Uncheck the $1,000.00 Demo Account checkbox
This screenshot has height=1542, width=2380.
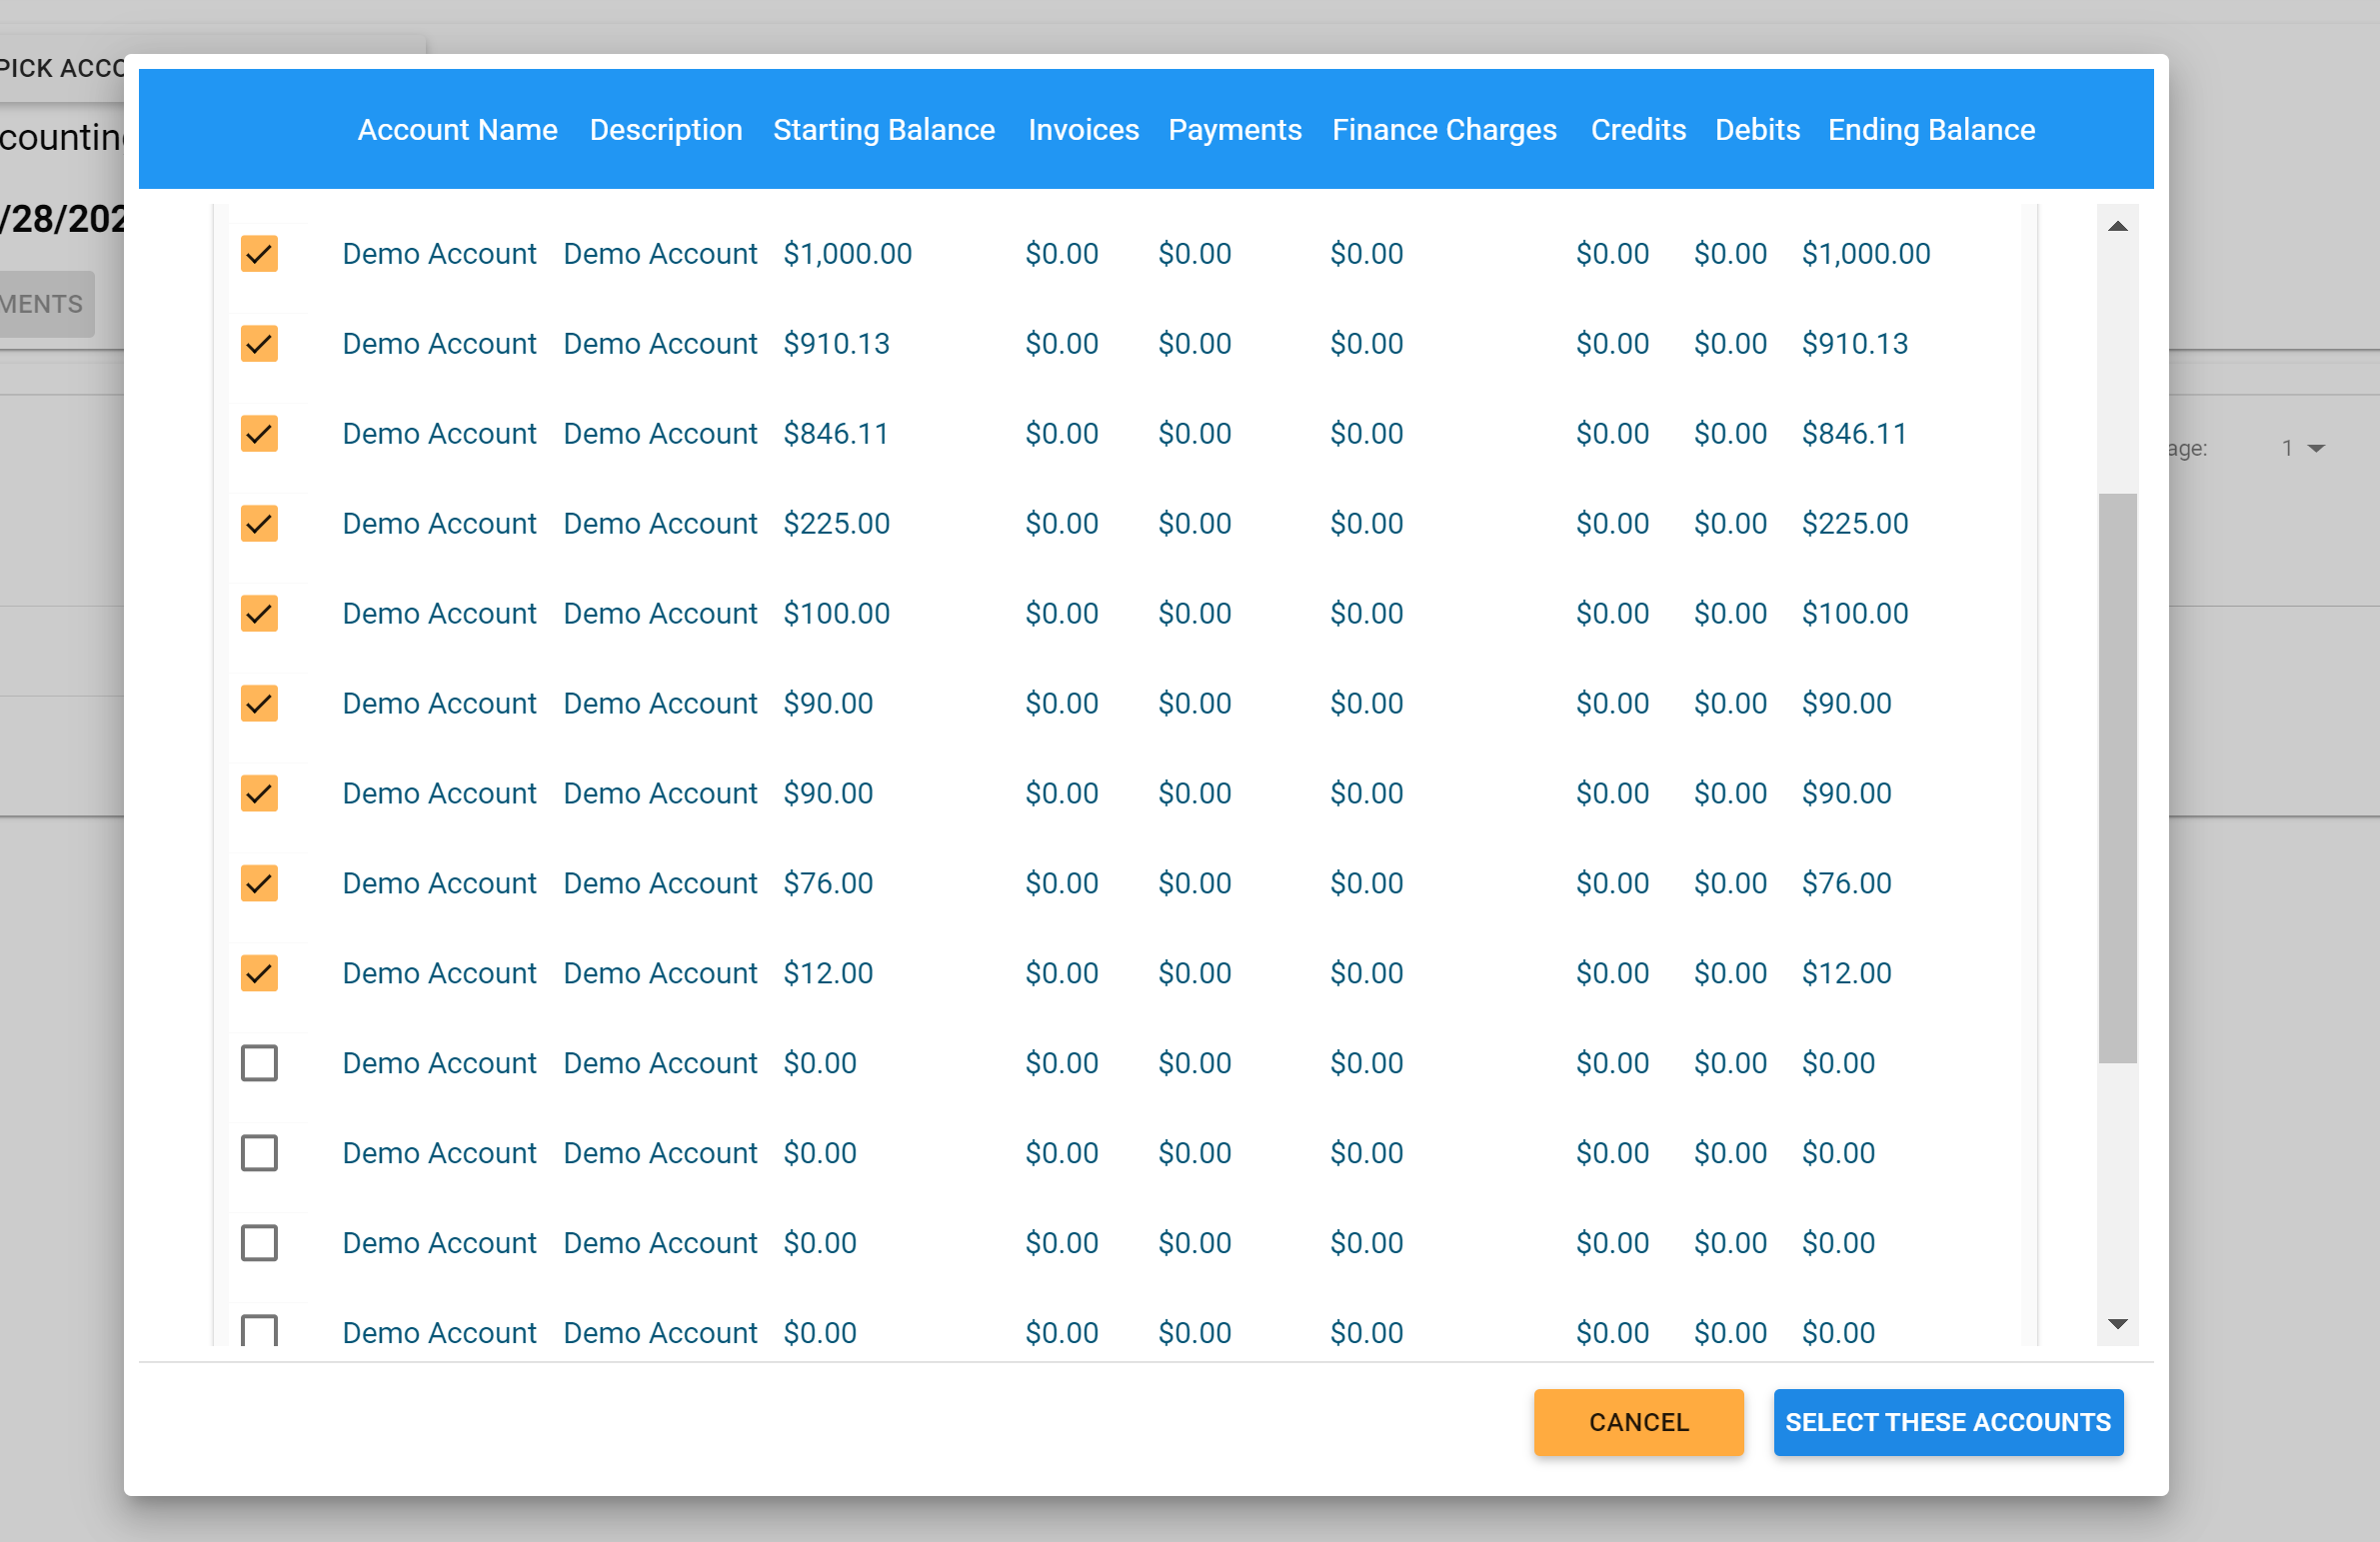click(x=259, y=254)
